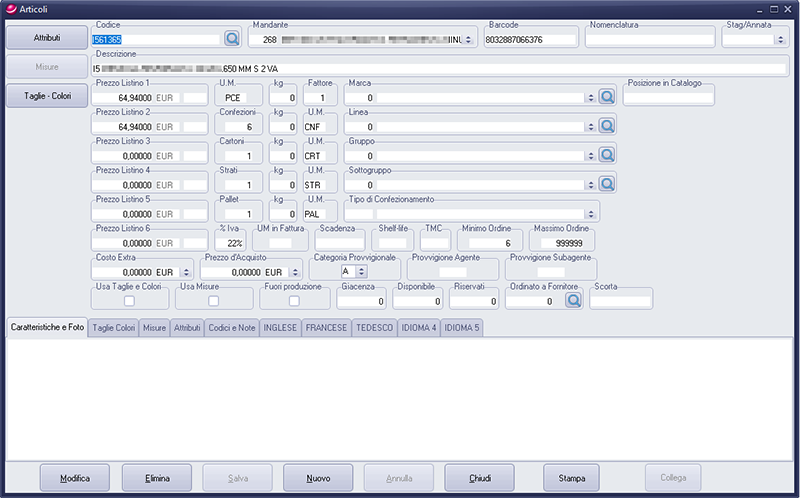Change Categoria Provvigionale spinner value
Viewport: 800px width, 498px height.
[x=361, y=272]
